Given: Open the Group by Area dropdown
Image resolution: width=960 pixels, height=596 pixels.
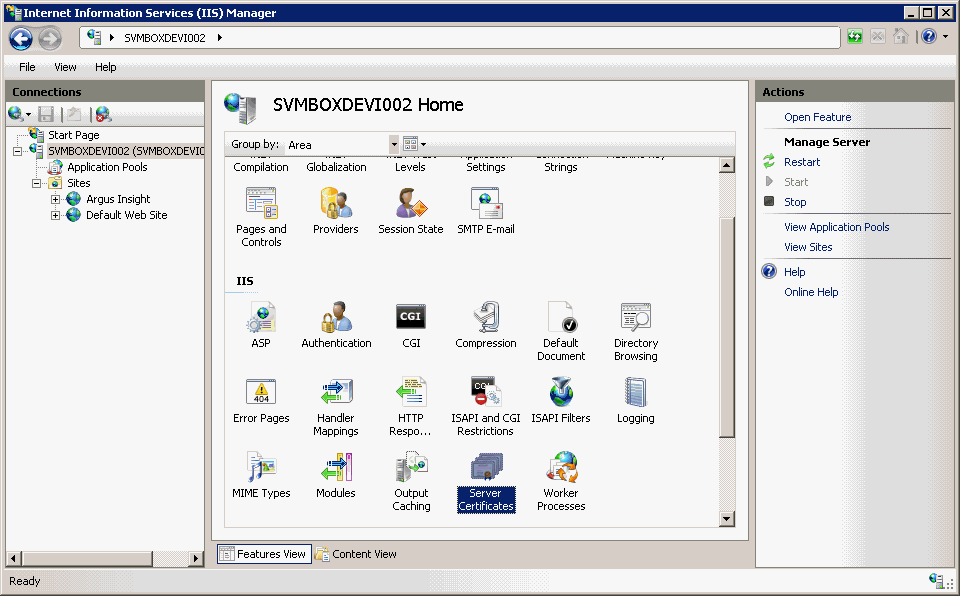Looking at the screenshot, I should 394,145.
